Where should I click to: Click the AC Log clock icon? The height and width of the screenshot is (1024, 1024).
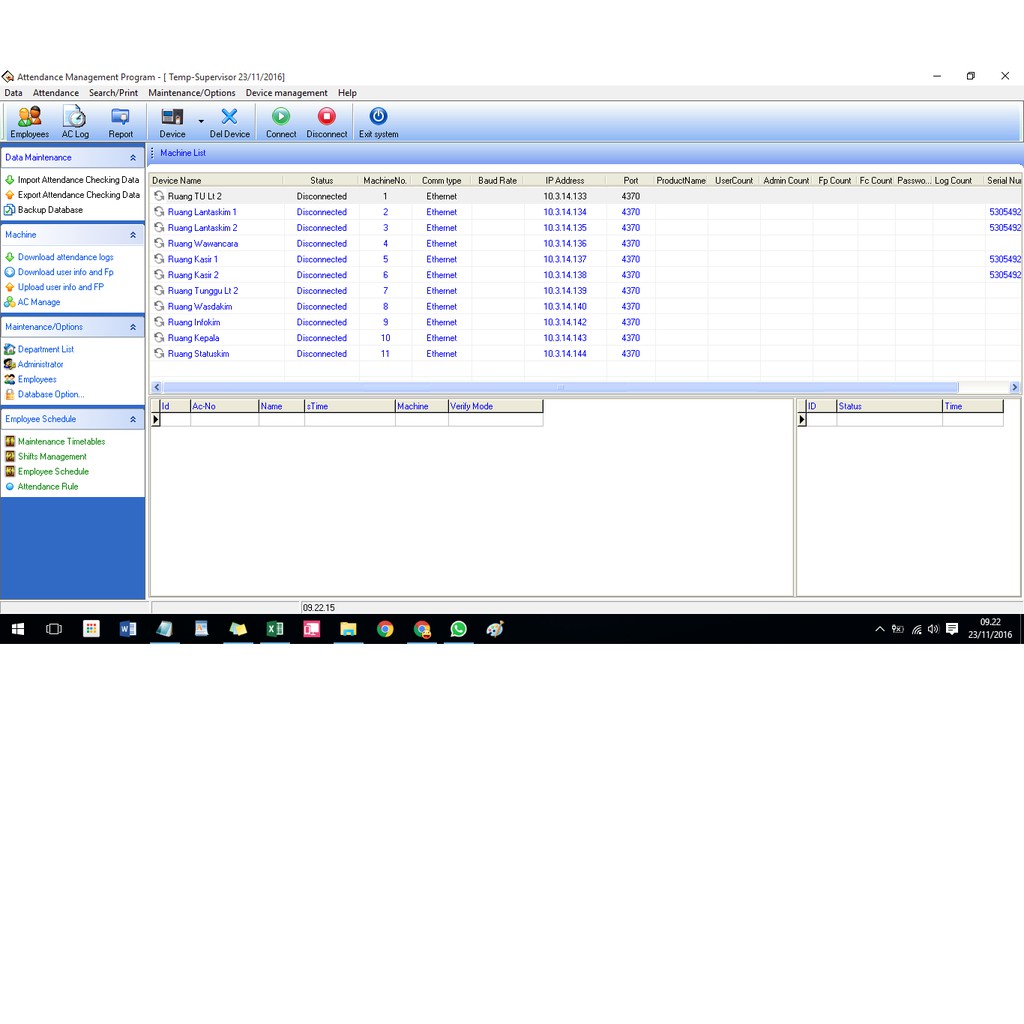point(75,117)
